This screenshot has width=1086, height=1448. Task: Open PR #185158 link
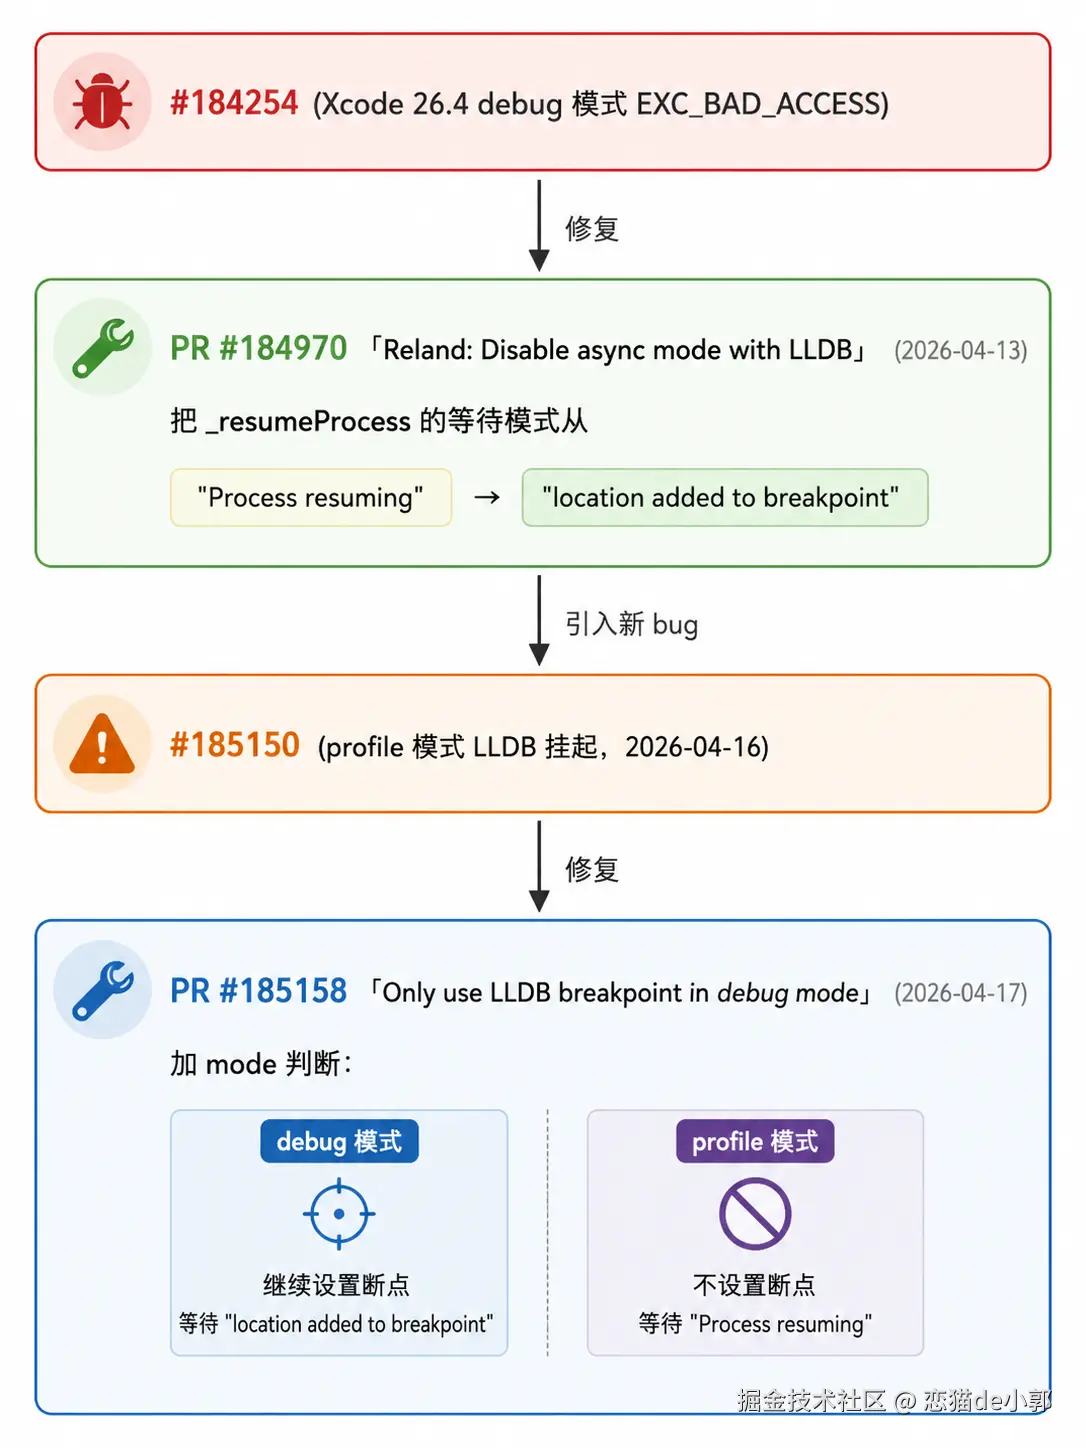point(258,991)
